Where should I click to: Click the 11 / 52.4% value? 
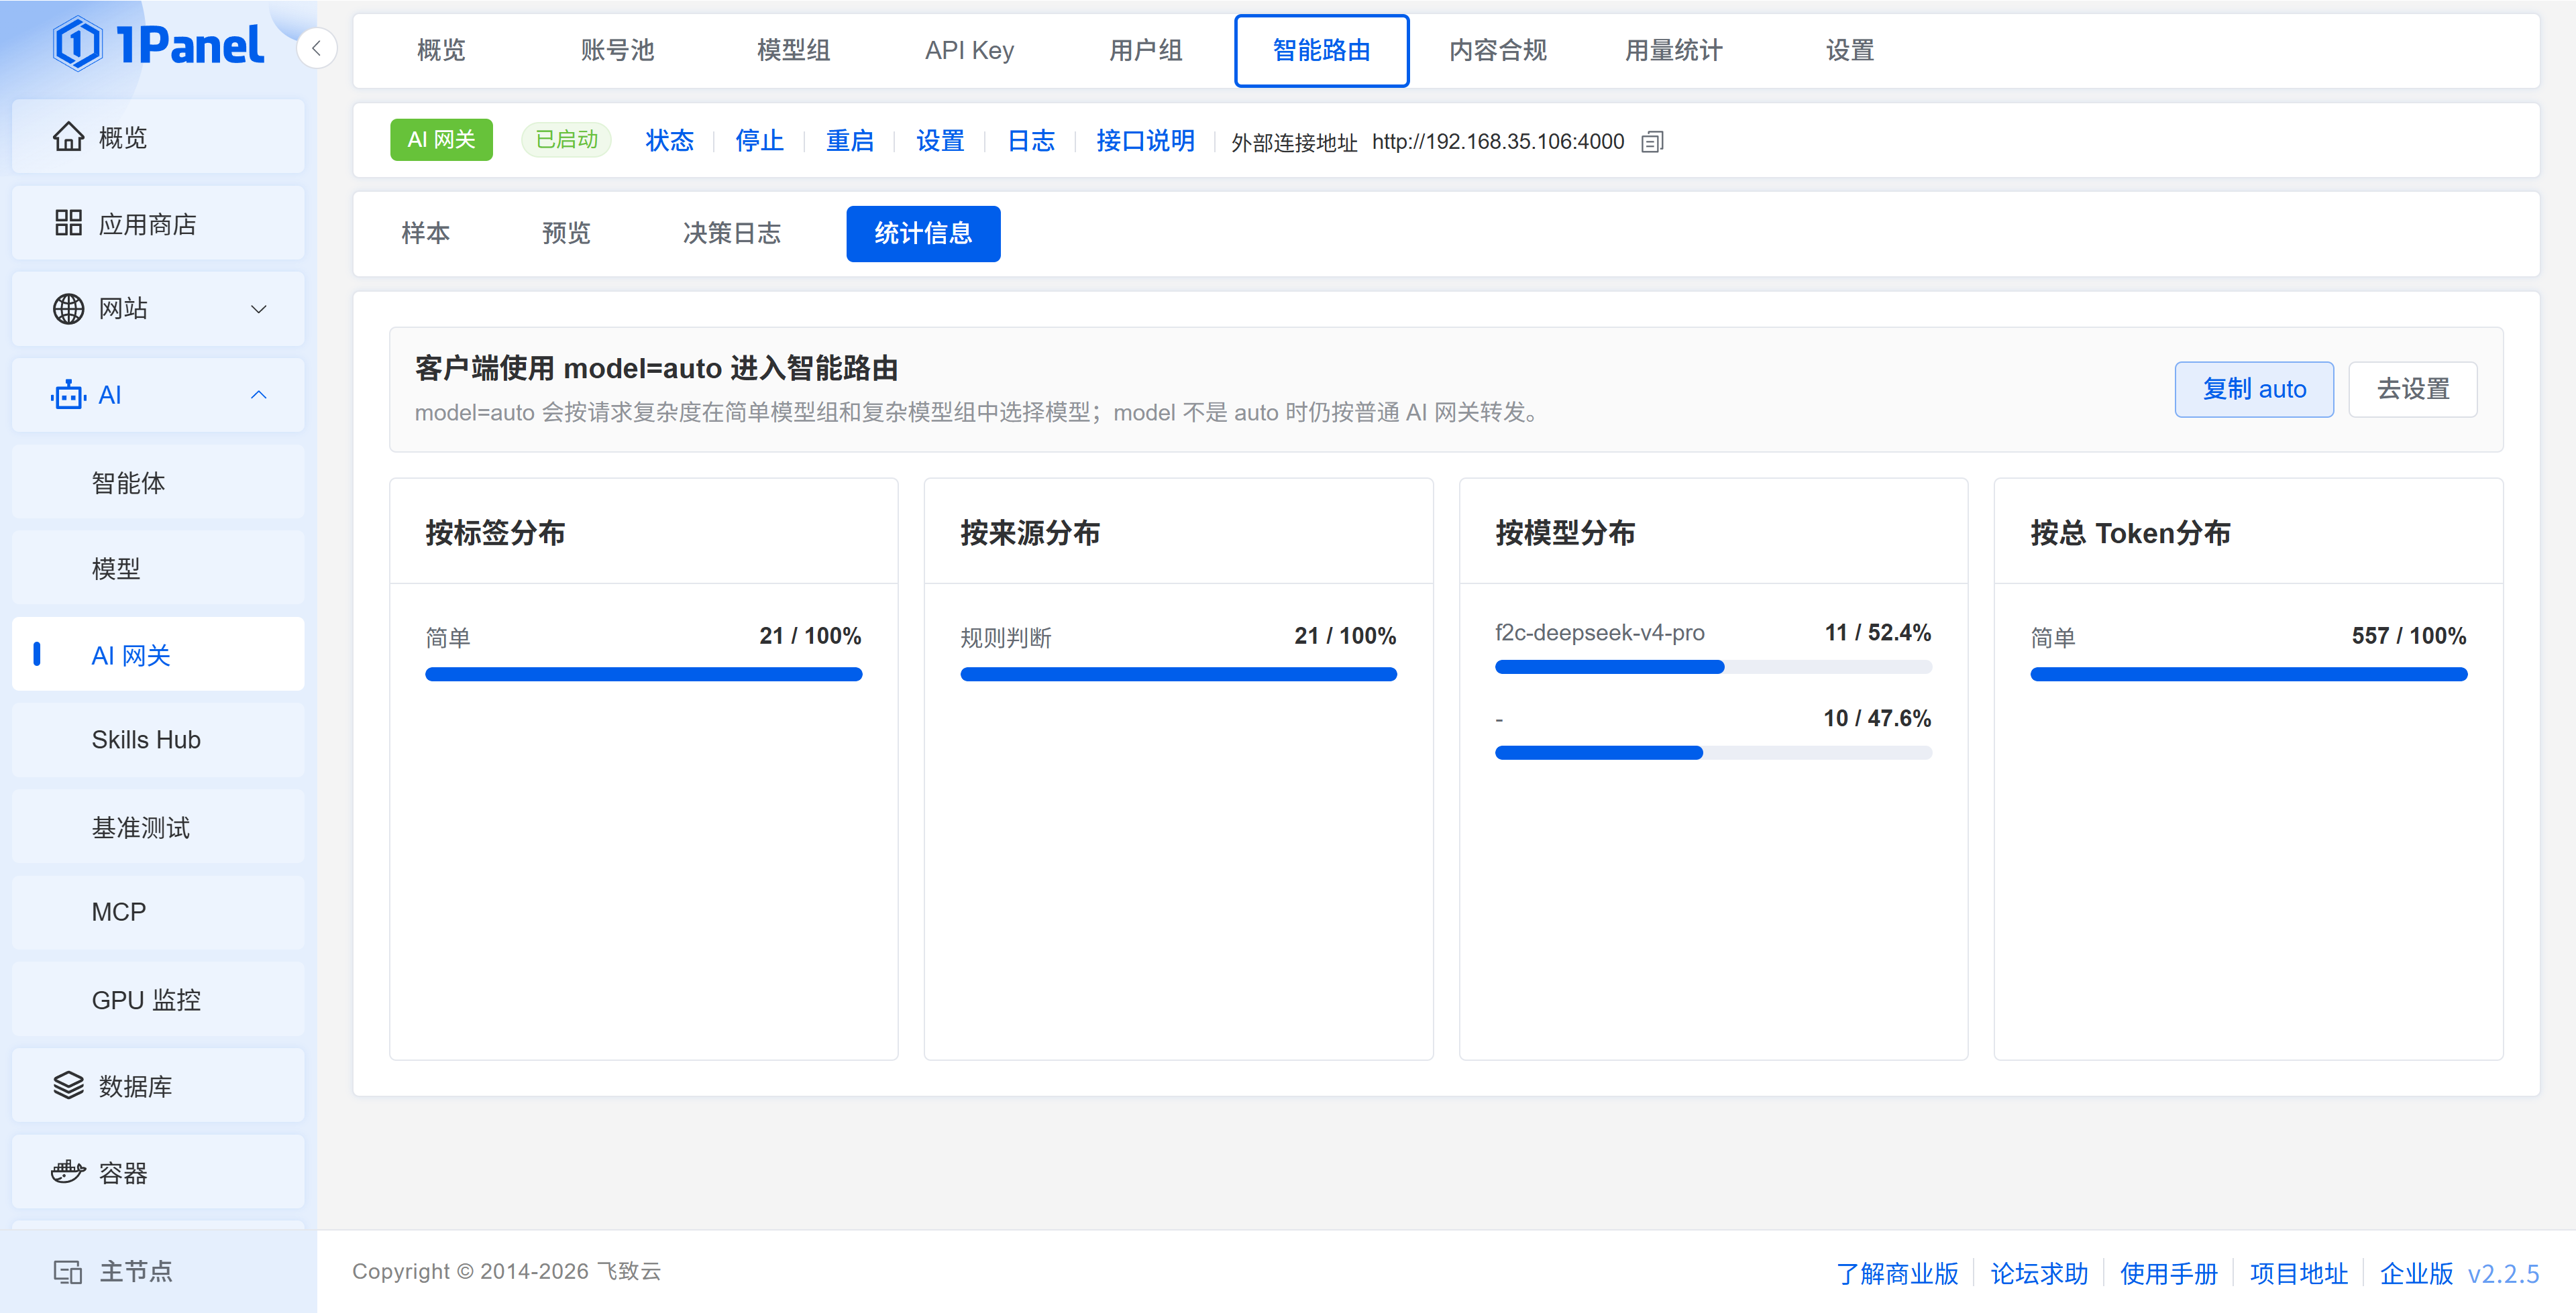1877,632
